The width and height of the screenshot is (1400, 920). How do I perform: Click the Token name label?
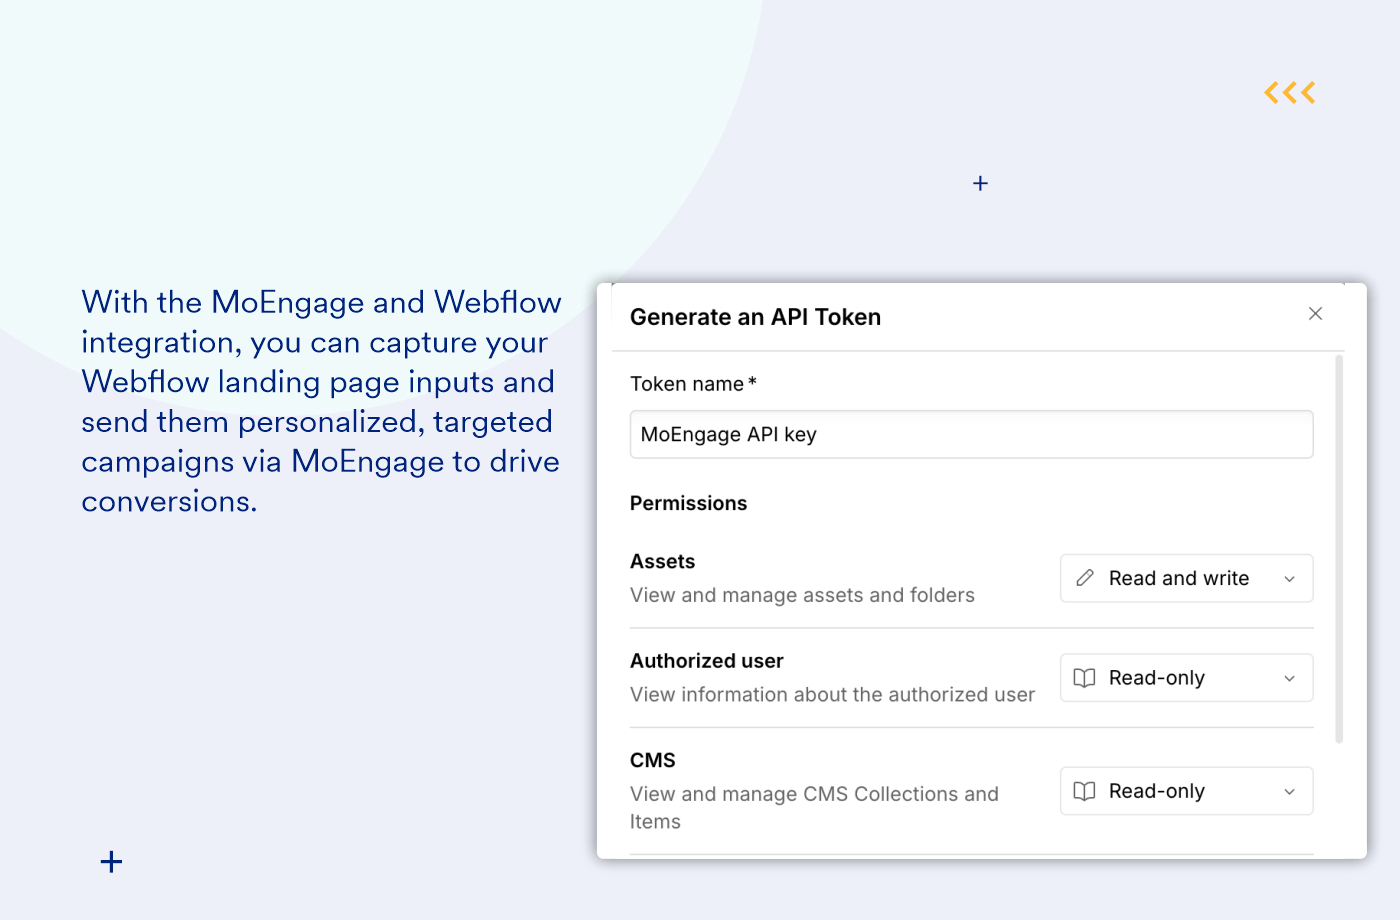coord(693,384)
